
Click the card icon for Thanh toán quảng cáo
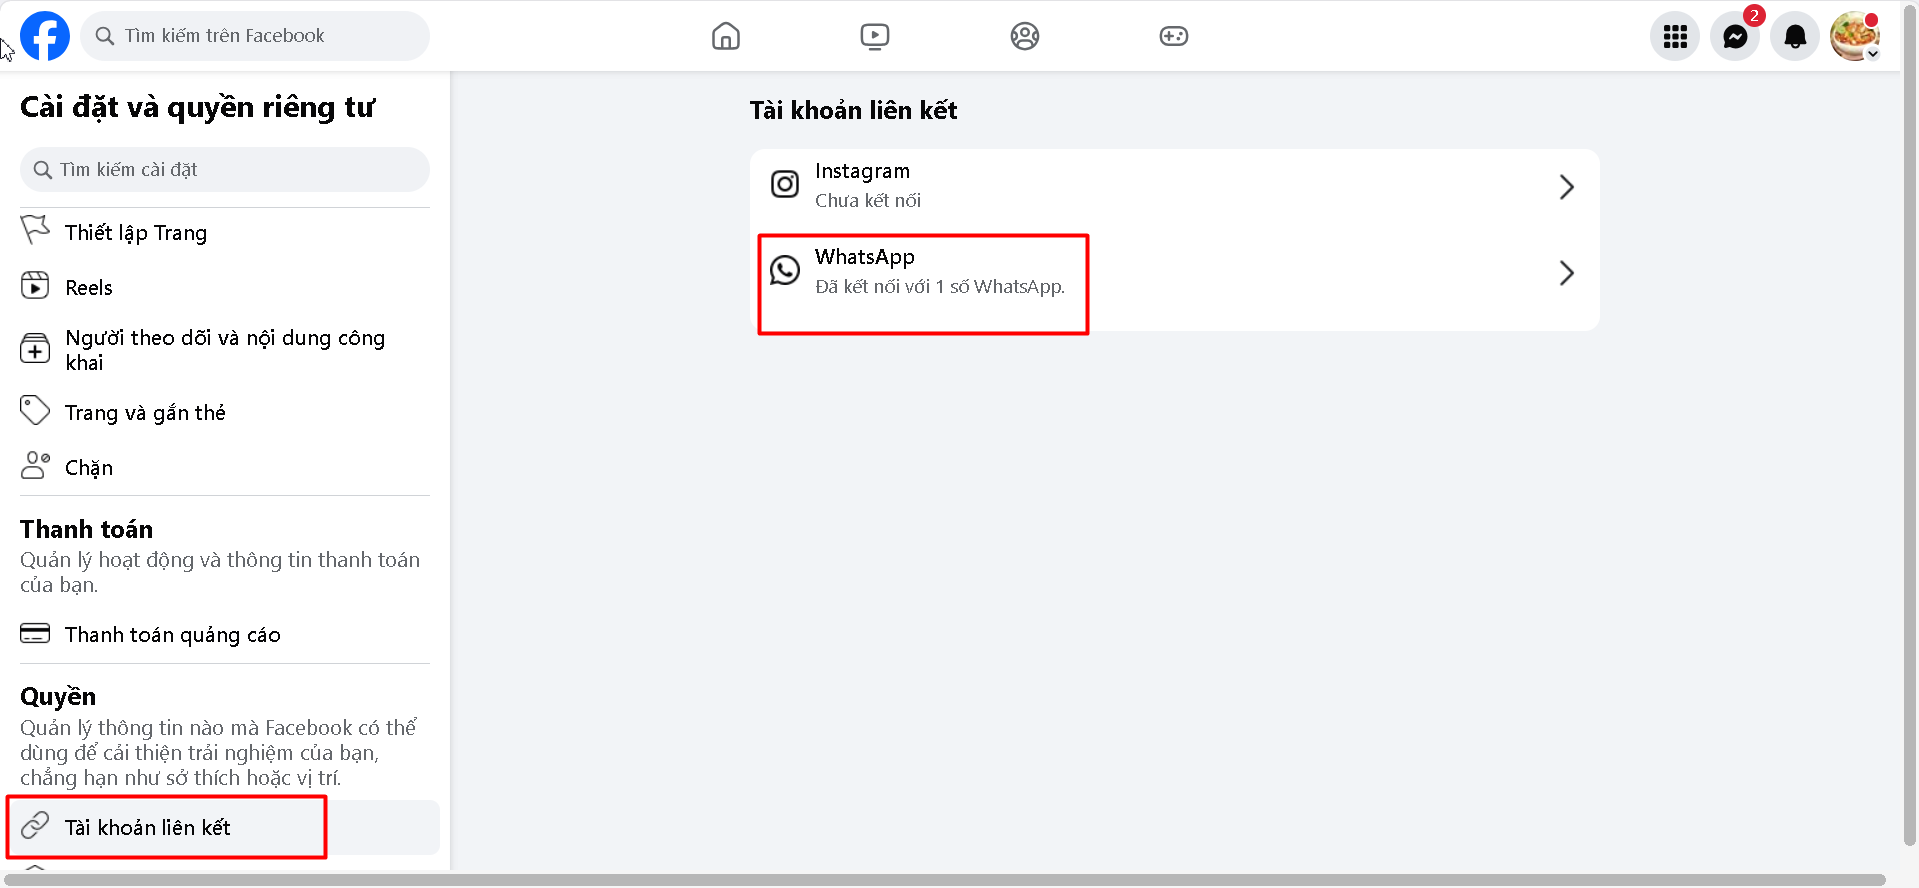pyautogui.click(x=35, y=633)
